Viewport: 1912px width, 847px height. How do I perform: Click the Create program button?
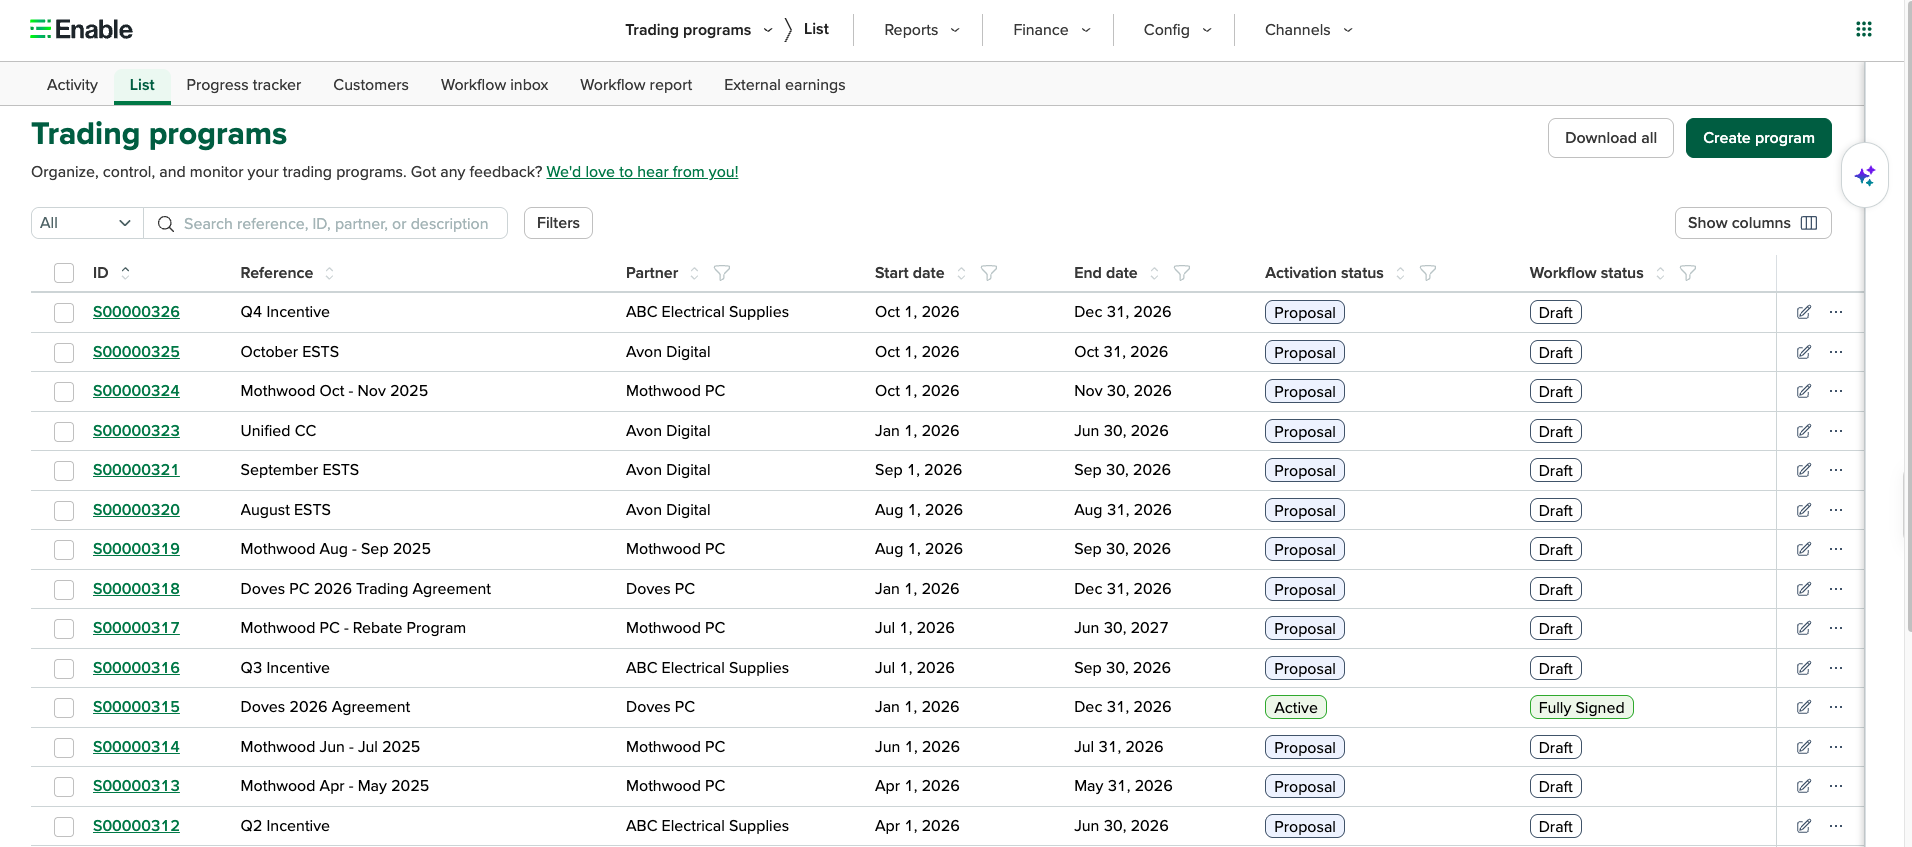1758,138
